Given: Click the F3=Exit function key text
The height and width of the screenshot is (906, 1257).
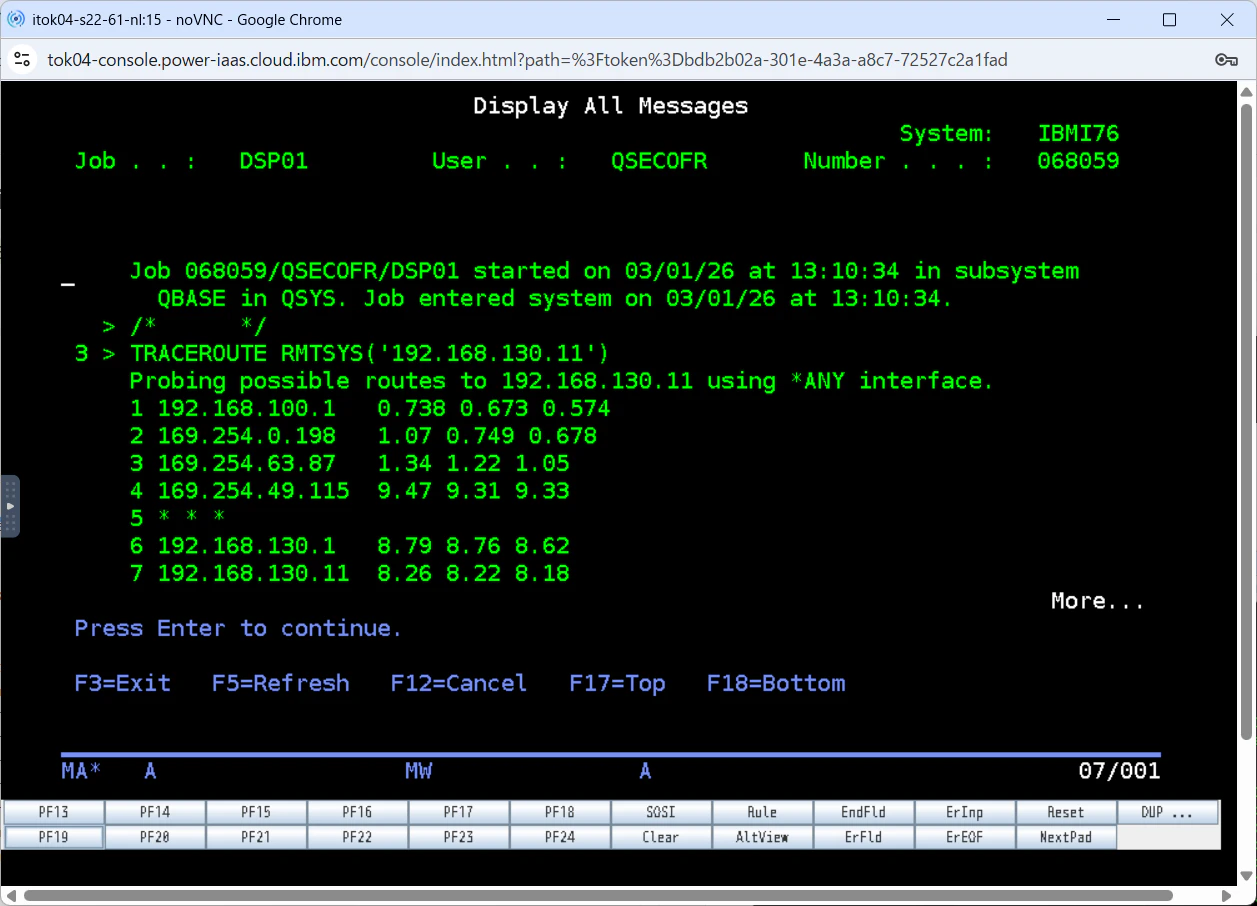Looking at the screenshot, I should point(122,683).
